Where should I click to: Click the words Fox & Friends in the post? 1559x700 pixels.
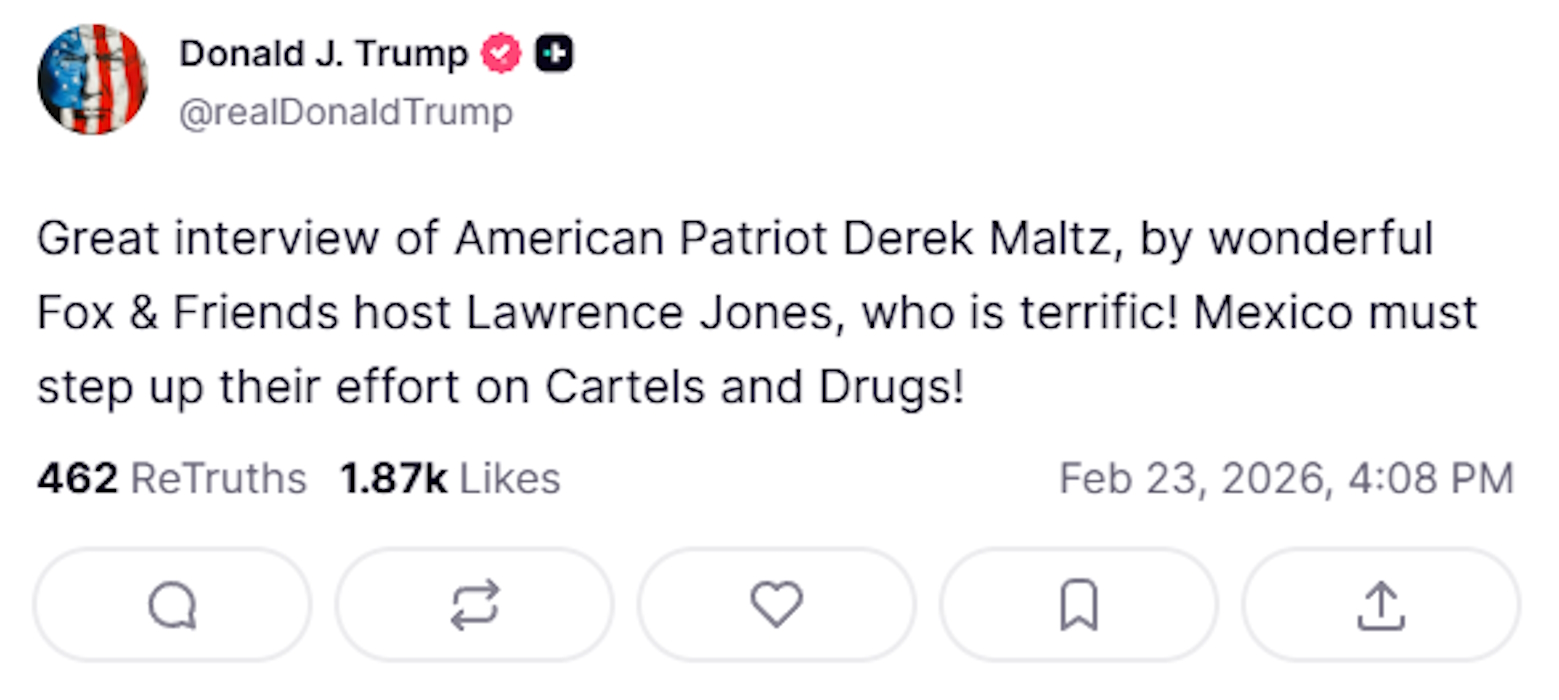coord(187,314)
